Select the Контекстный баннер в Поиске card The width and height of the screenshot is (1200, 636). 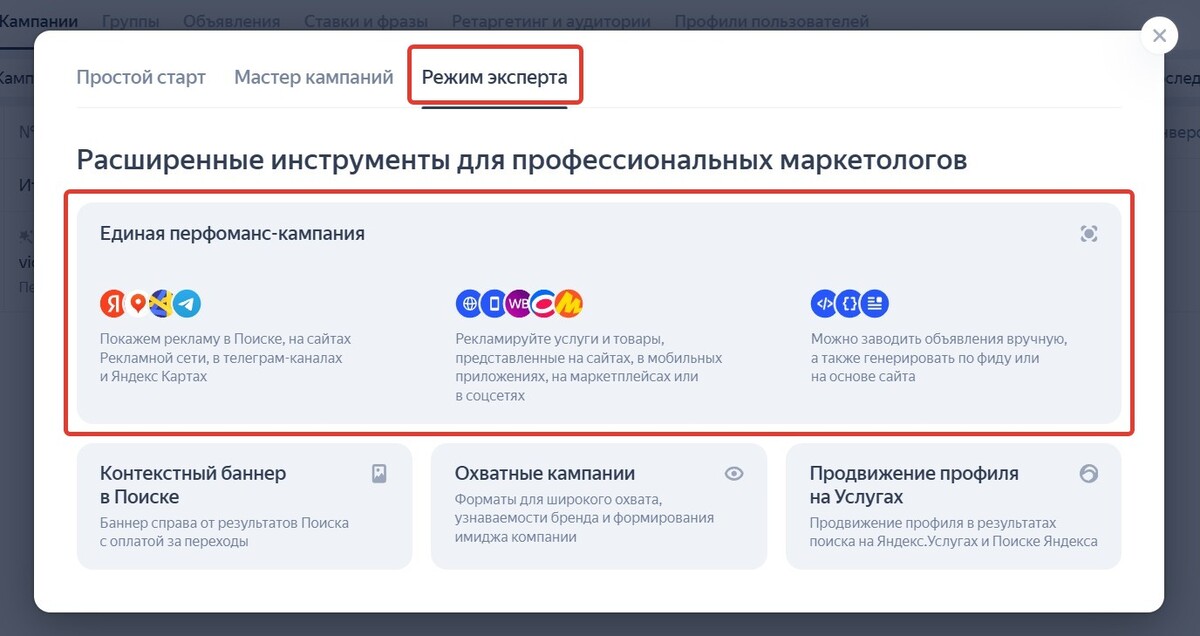[244, 506]
